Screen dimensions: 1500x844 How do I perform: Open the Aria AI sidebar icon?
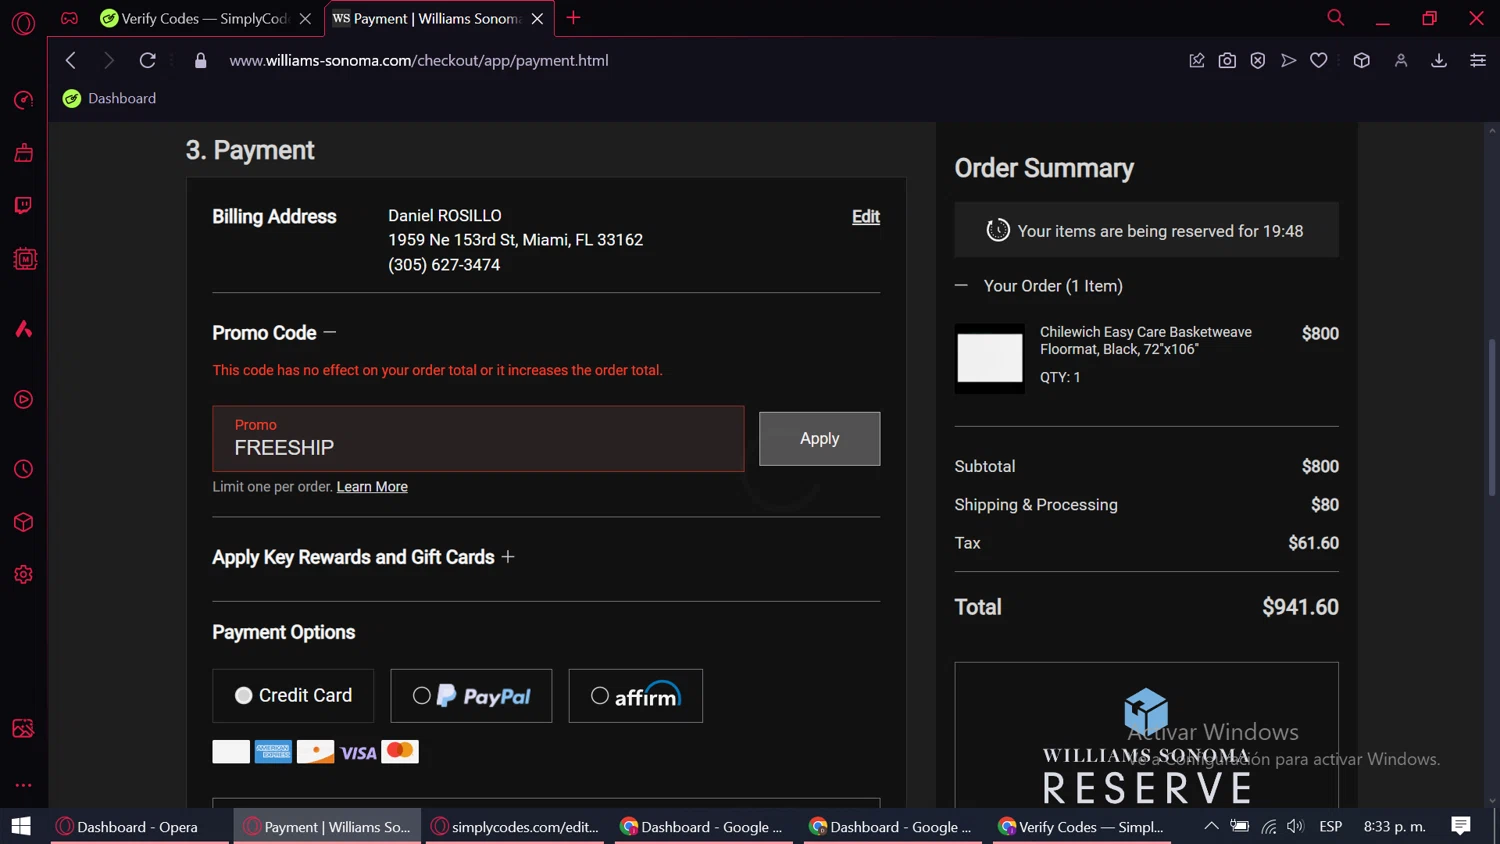coord(23,329)
